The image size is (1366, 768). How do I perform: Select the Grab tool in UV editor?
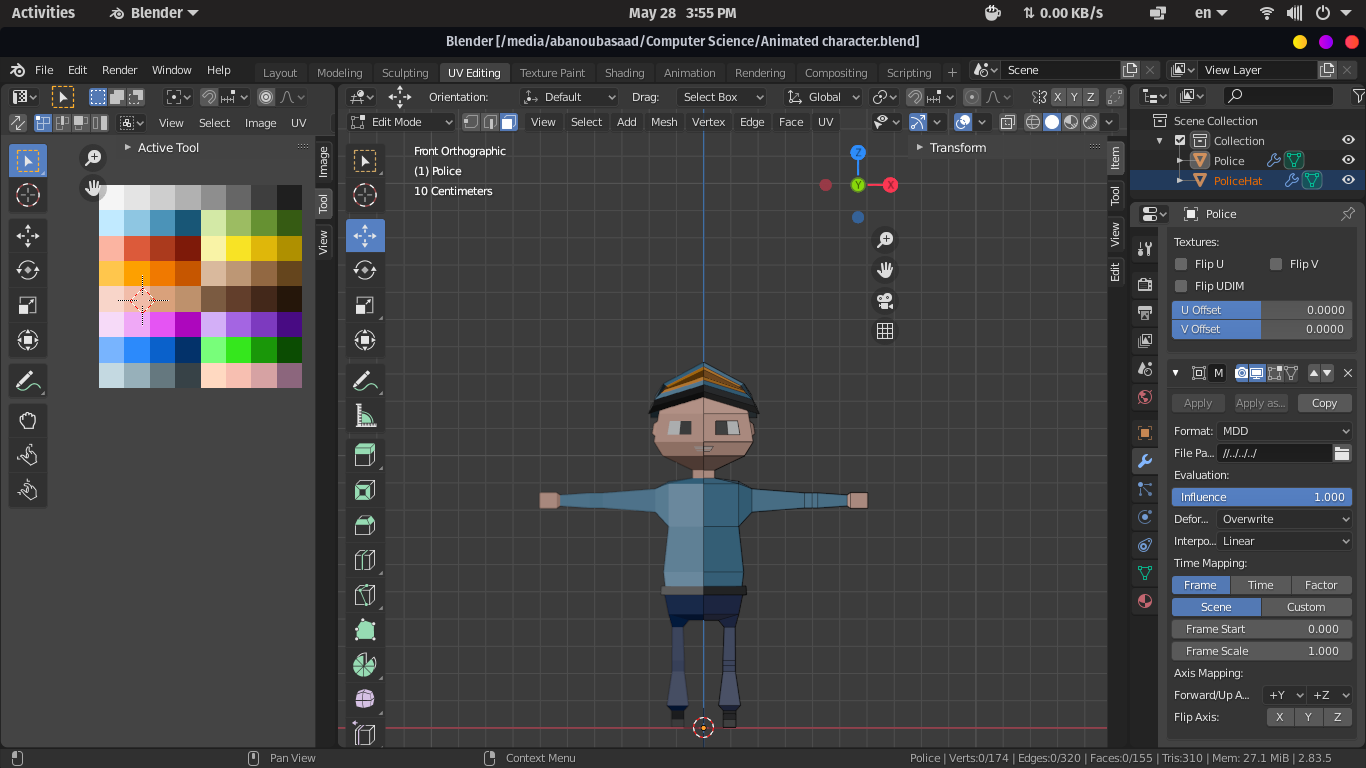point(28,421)
